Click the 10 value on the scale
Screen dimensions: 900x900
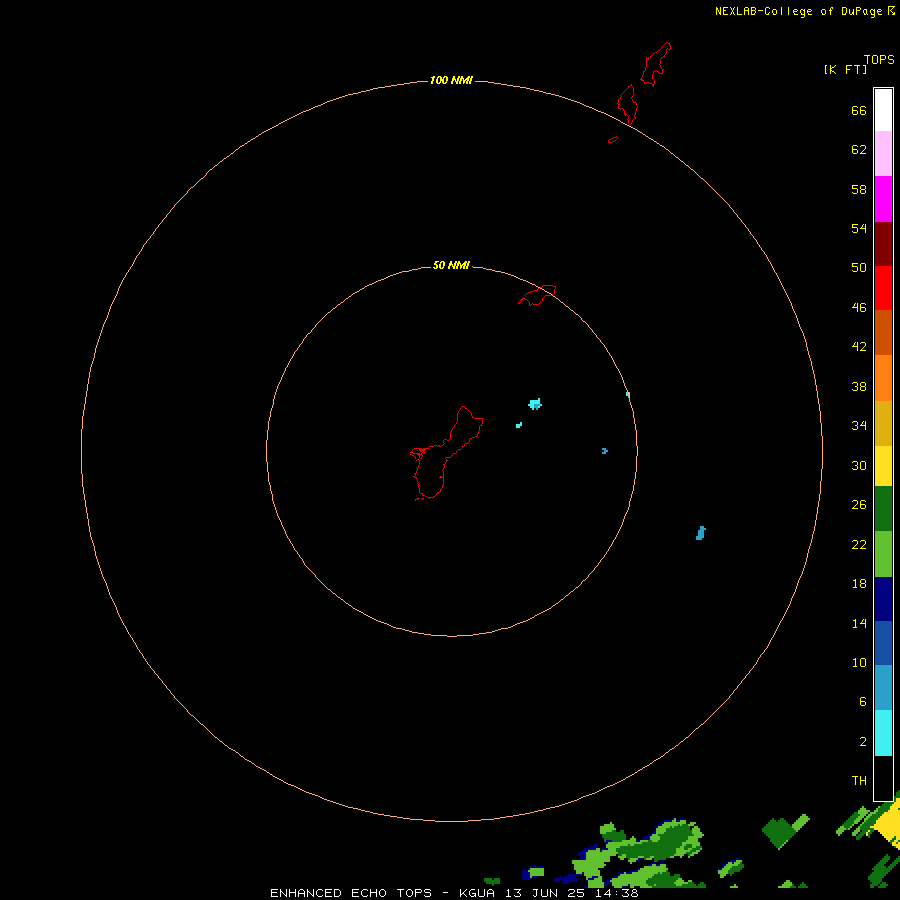pyautogui.click(x=859, y=663)
